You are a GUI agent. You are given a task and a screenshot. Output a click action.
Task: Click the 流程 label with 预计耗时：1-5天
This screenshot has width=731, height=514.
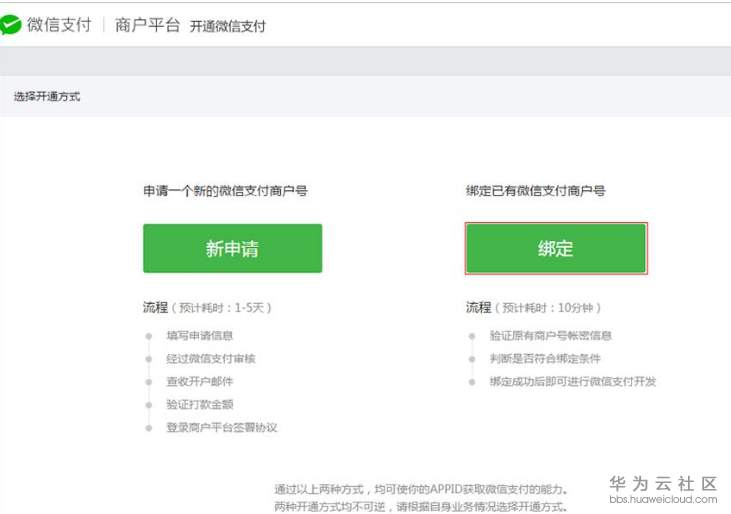pyautogui.click(x=207, y=308)
